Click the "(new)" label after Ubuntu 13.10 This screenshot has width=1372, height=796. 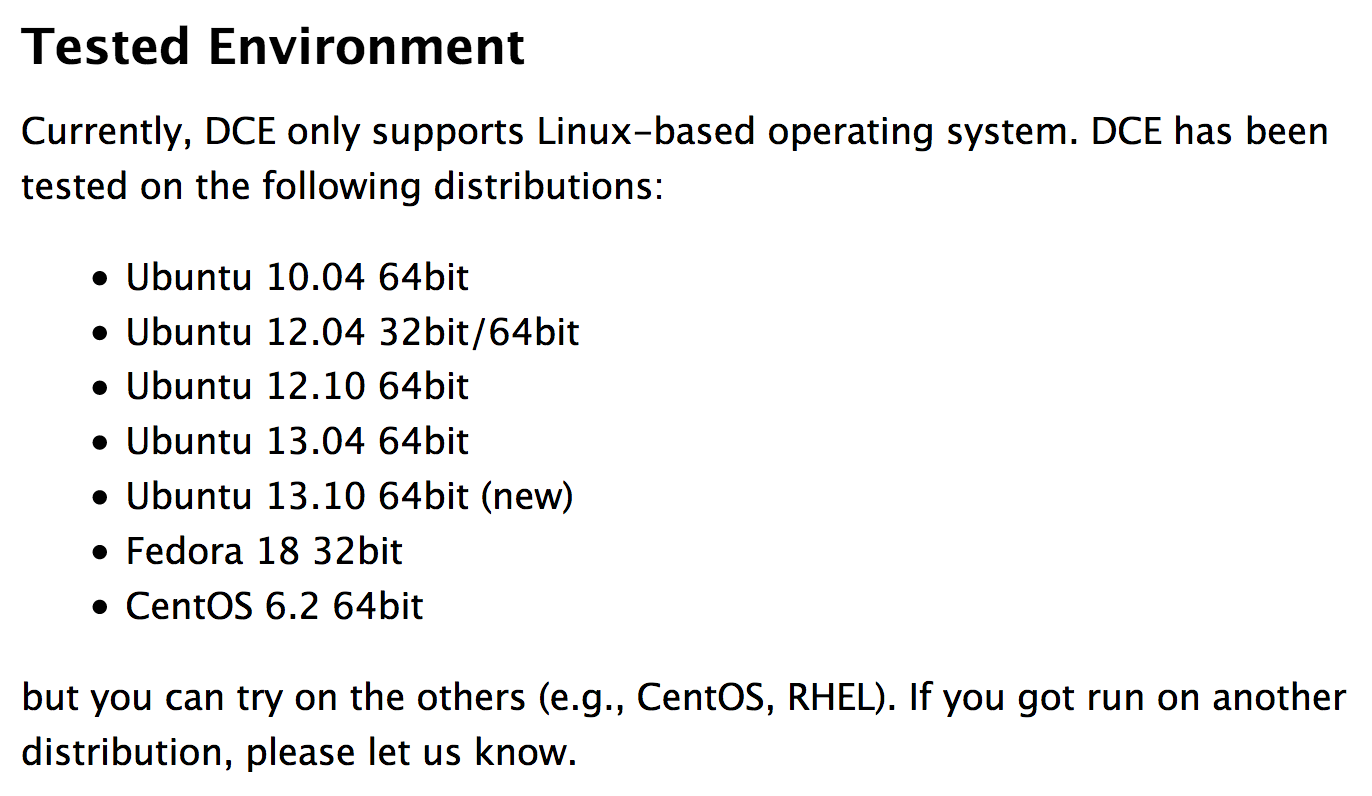(x=527, y=497)
